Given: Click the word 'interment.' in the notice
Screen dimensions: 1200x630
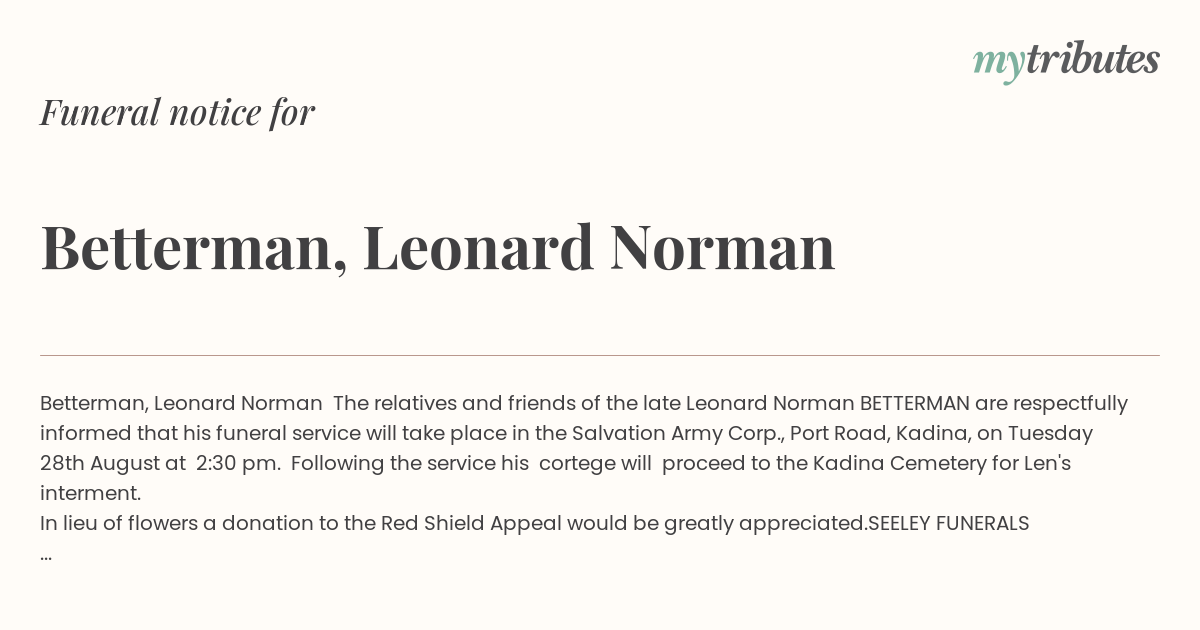Looking at the screenshot, I should coord(91,493).
